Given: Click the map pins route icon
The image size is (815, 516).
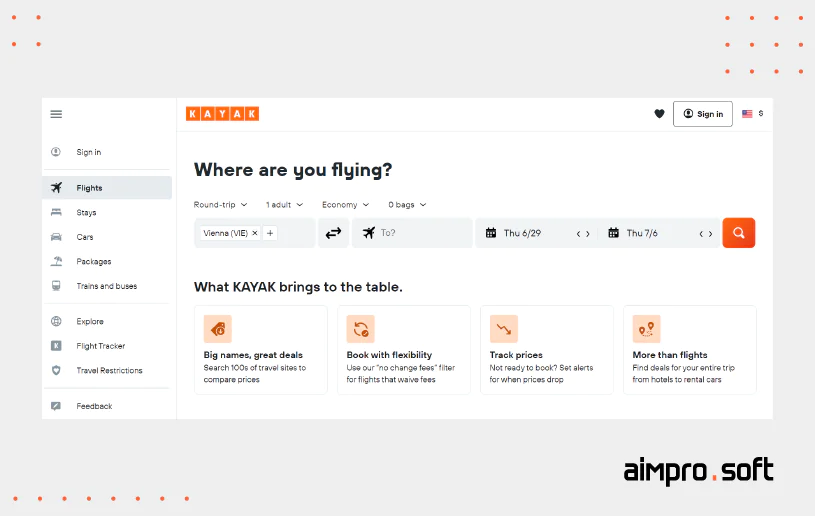Looking at the screenshot, I should tap(647, 329).
